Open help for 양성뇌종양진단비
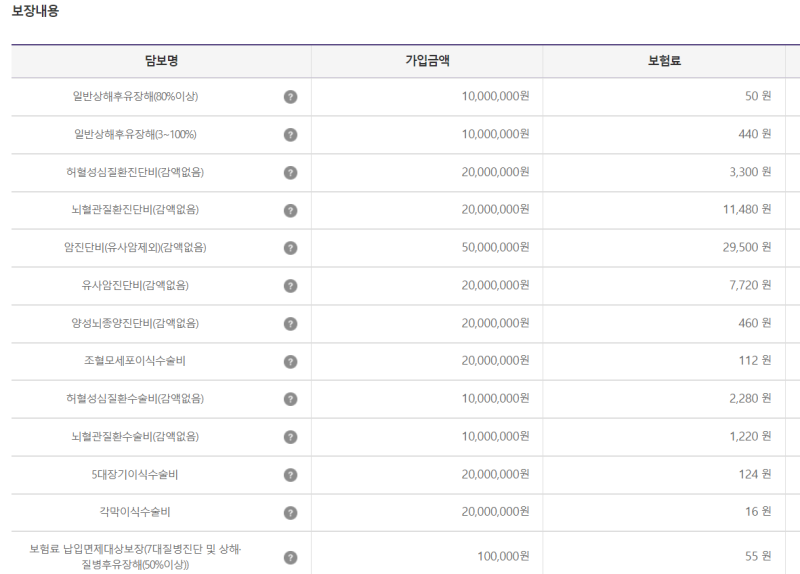The height and width of the screenshot is (574, 800). tap(290, 323)
